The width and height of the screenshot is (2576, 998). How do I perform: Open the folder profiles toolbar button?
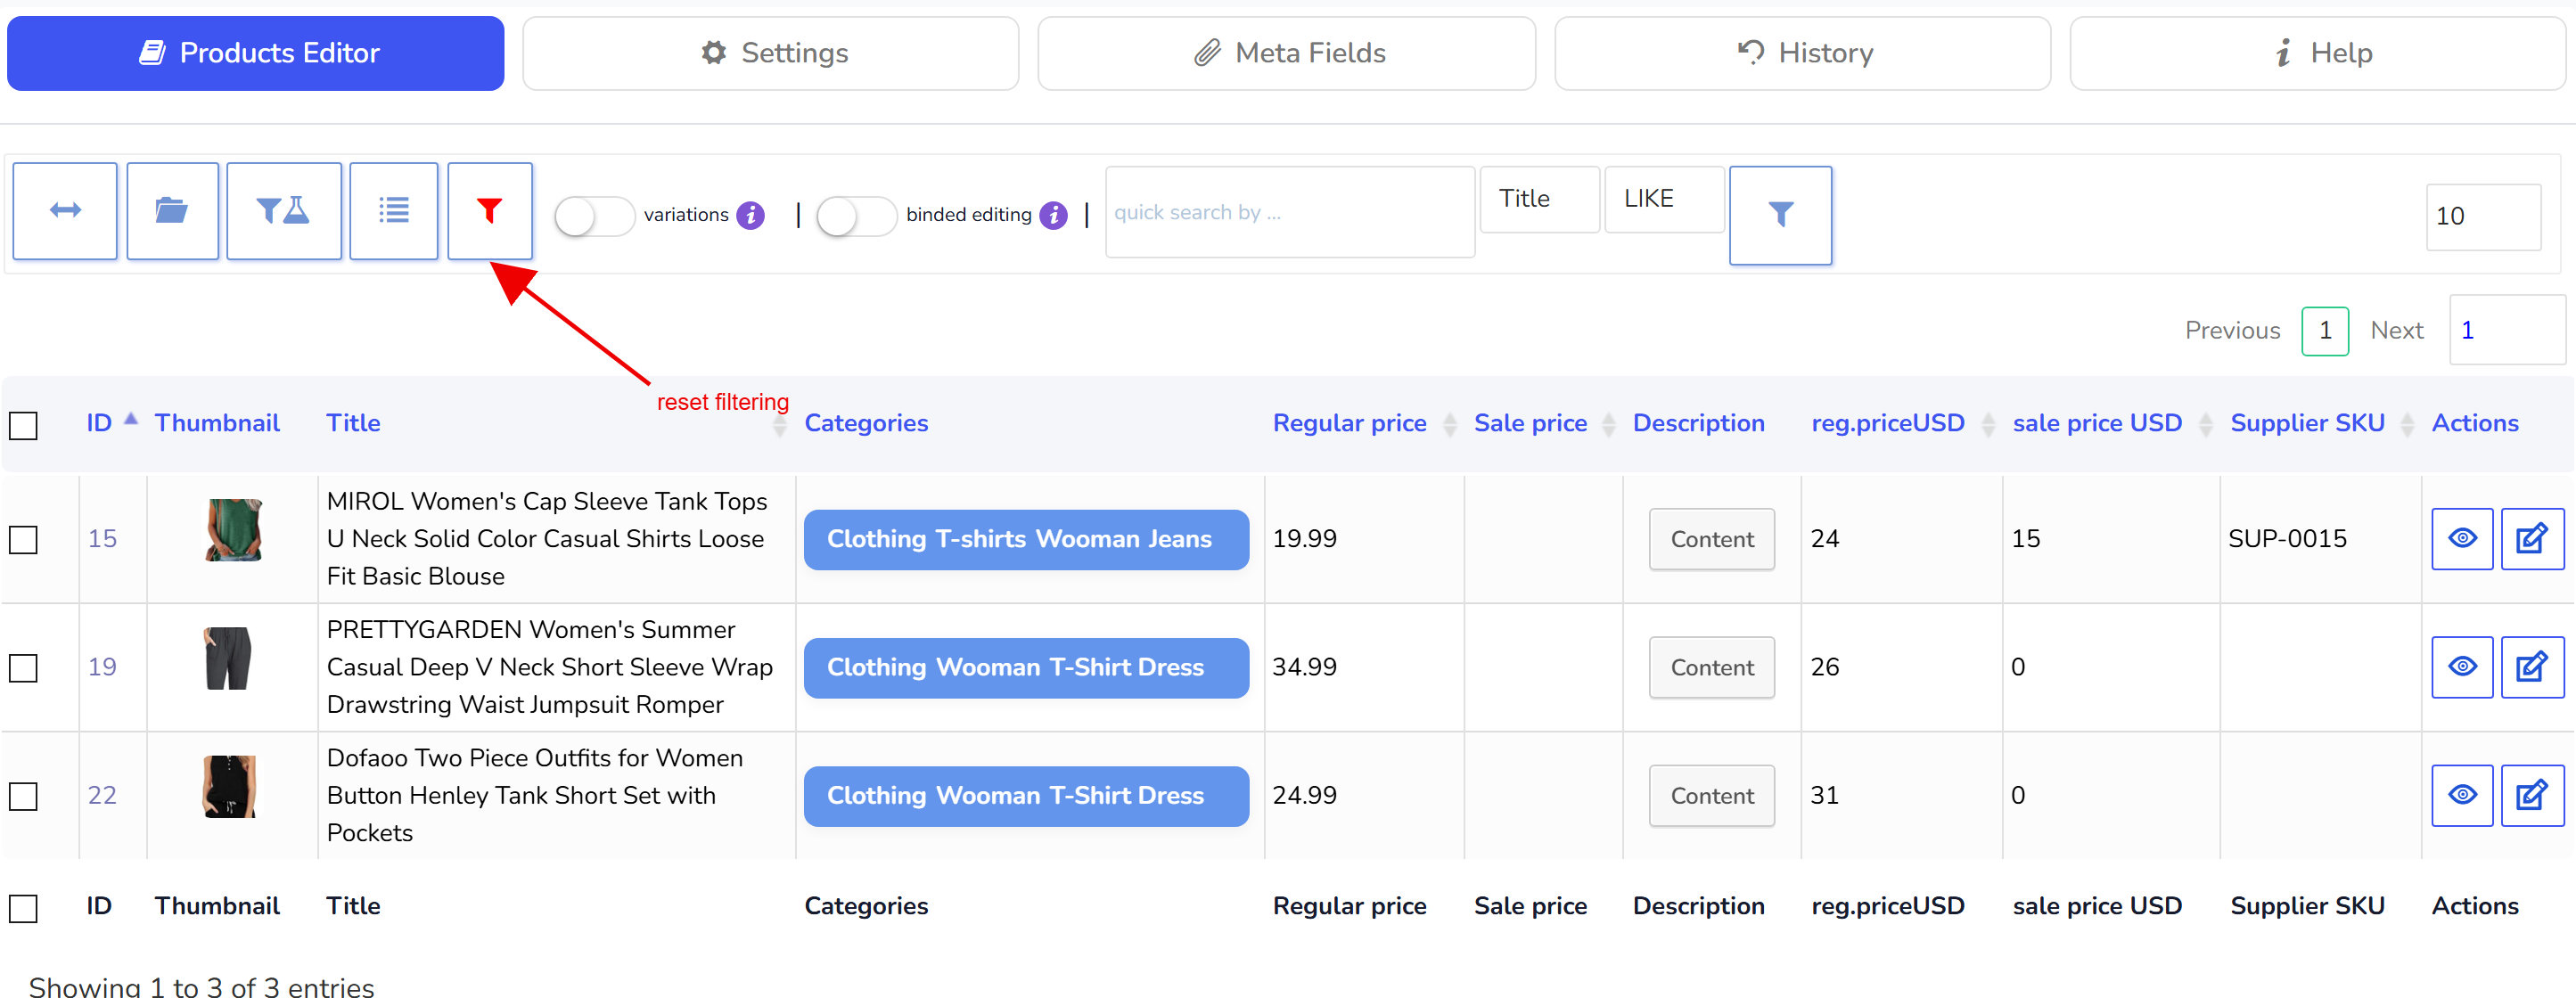point(172,211)
